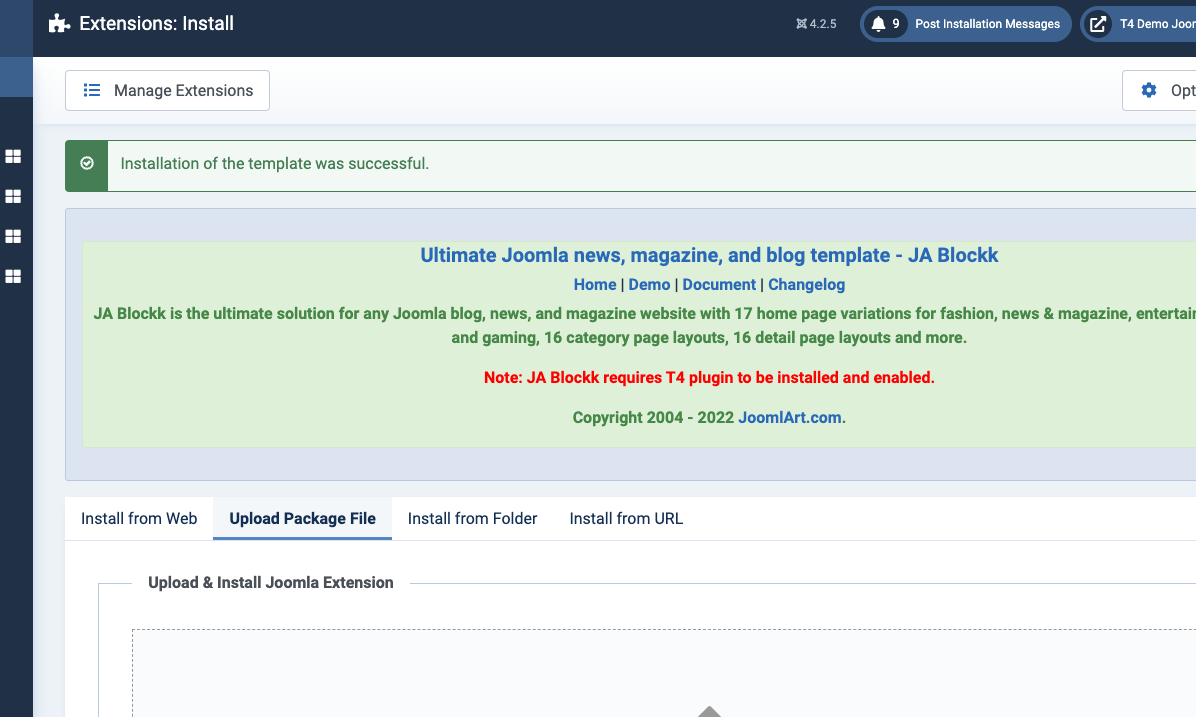Click the green success checkmark icon
The image size is (1196, 717).
point(87,163)
